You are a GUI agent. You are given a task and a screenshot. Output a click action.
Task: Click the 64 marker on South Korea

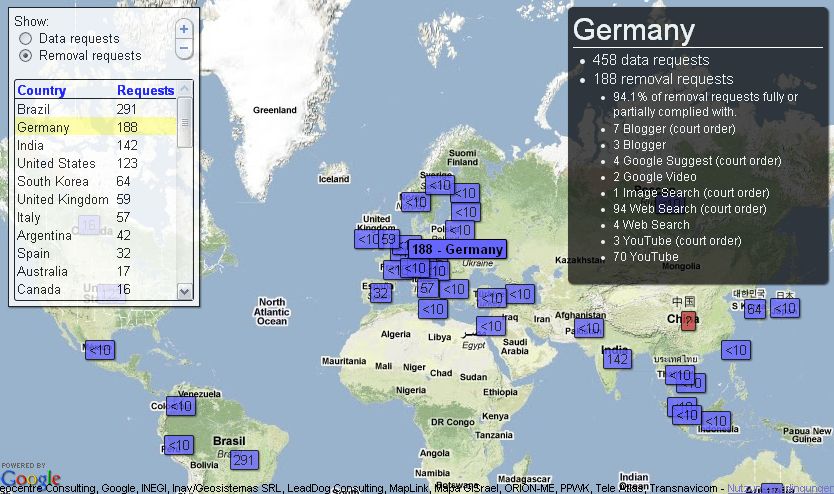point(755,309)
